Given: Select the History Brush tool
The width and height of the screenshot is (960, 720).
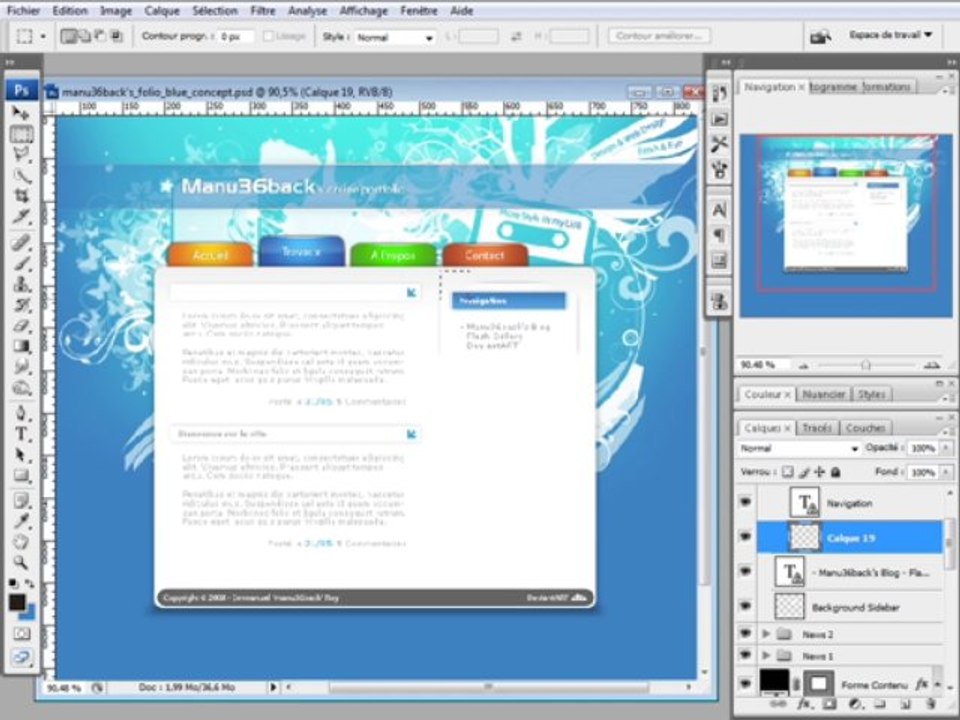Looking at the screenshot, I should tap(21, 305).
